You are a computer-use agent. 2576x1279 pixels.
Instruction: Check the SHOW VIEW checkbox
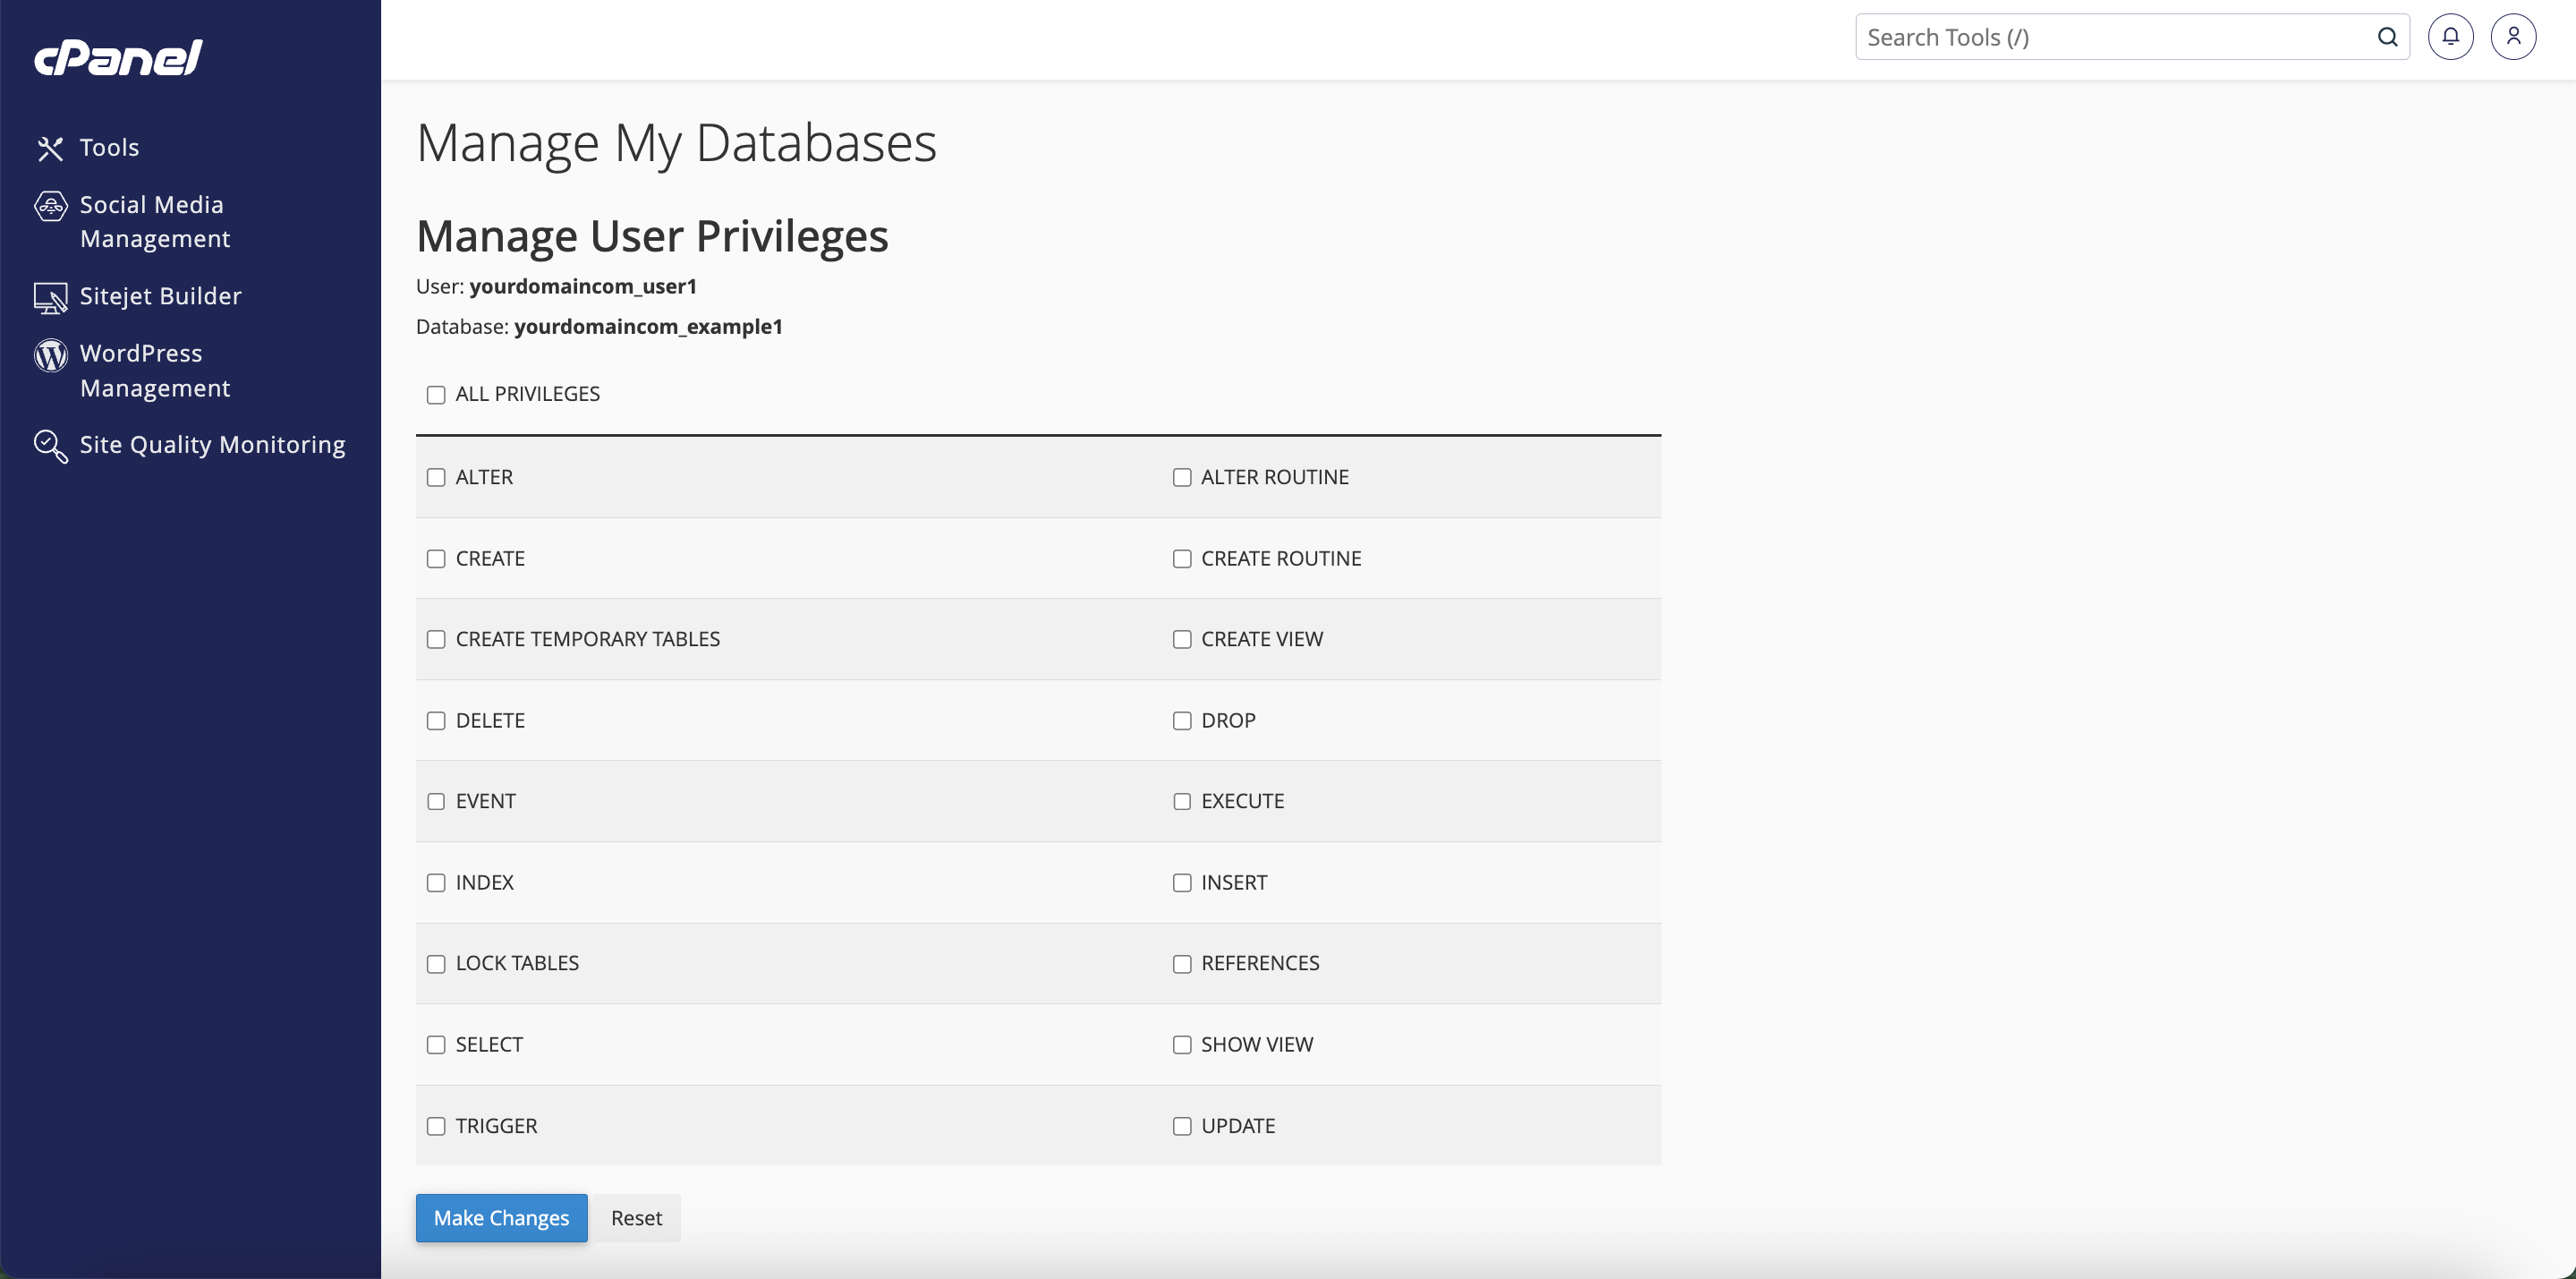(1182, 1045)
